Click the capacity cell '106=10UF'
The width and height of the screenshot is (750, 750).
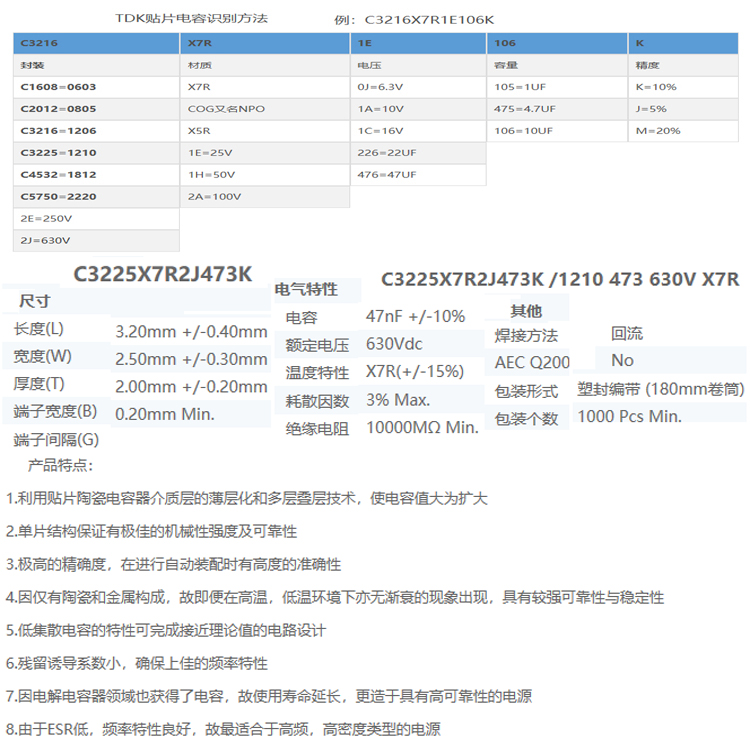[x=557, y=131]
